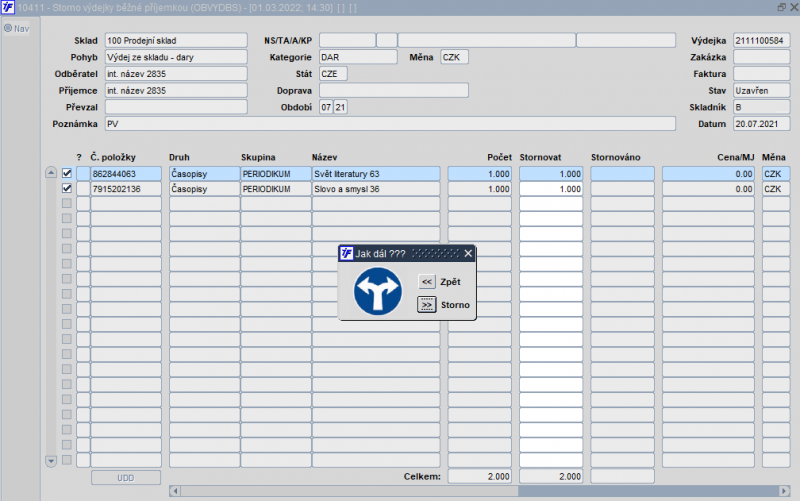Tick the empty checkbox in the third row
The height and width of the screenshot is (501, 800).
pos(67,204)
